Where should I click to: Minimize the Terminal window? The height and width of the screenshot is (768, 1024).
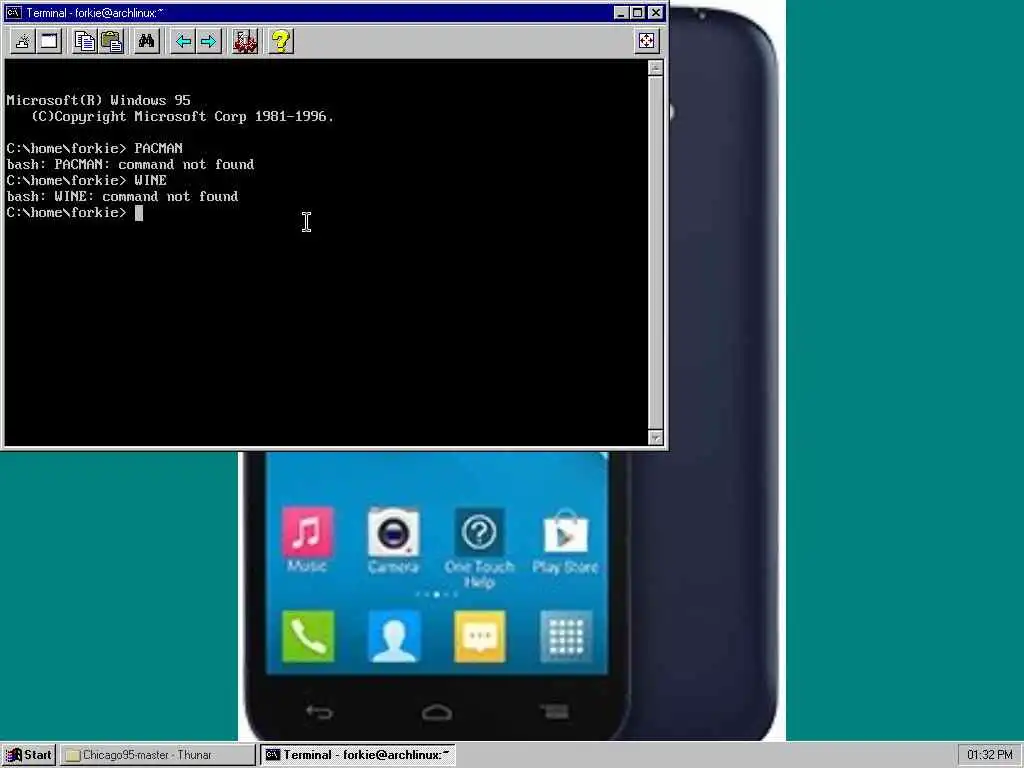click(x=621, y=12)
